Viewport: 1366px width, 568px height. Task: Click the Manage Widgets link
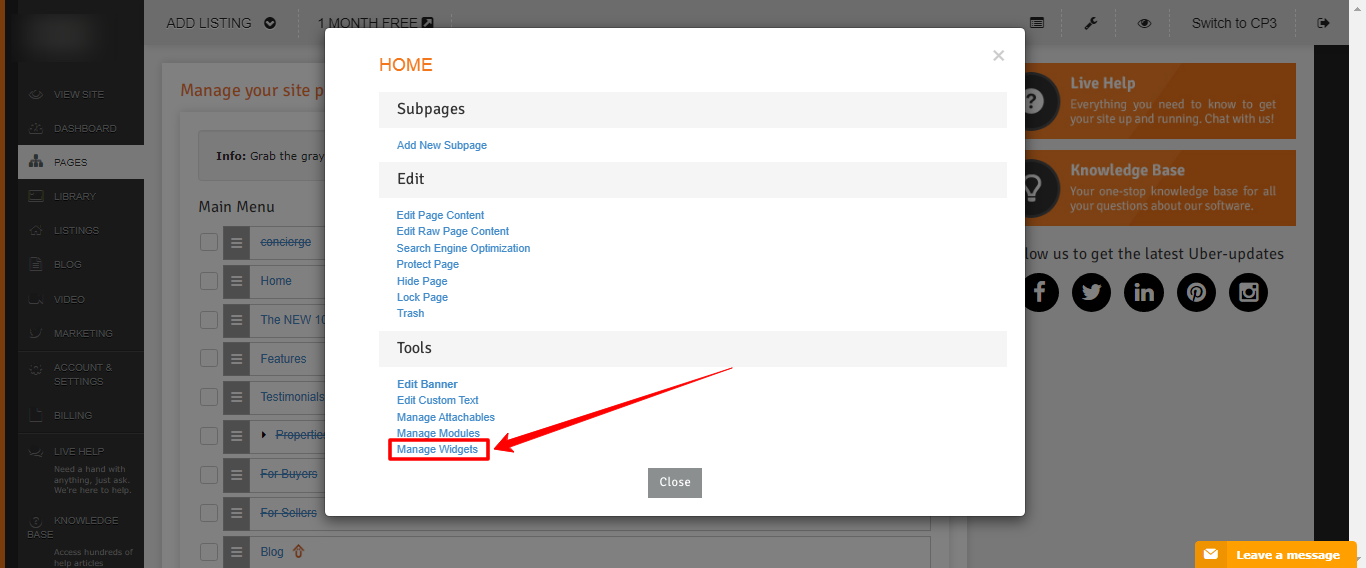point(438,450)
